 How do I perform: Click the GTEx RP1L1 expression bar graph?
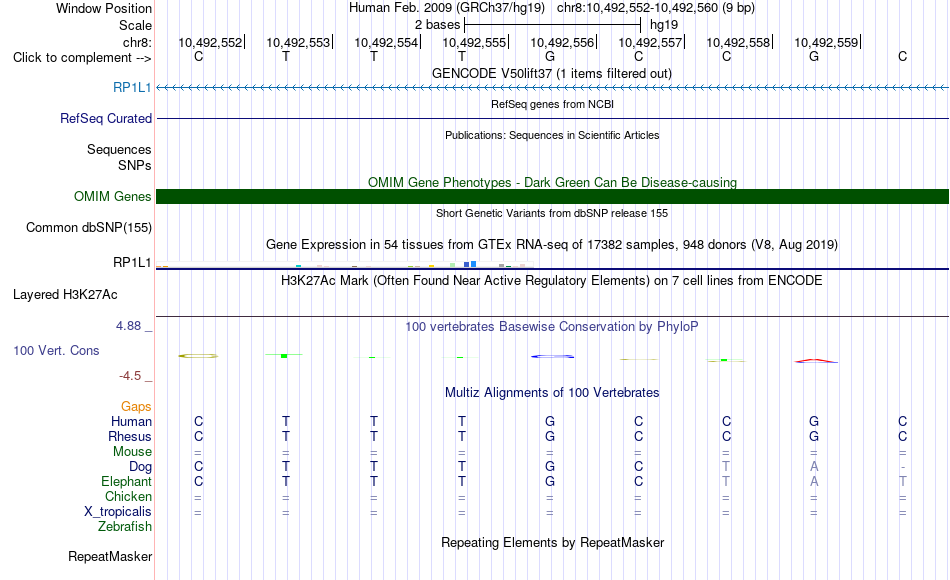344,264
